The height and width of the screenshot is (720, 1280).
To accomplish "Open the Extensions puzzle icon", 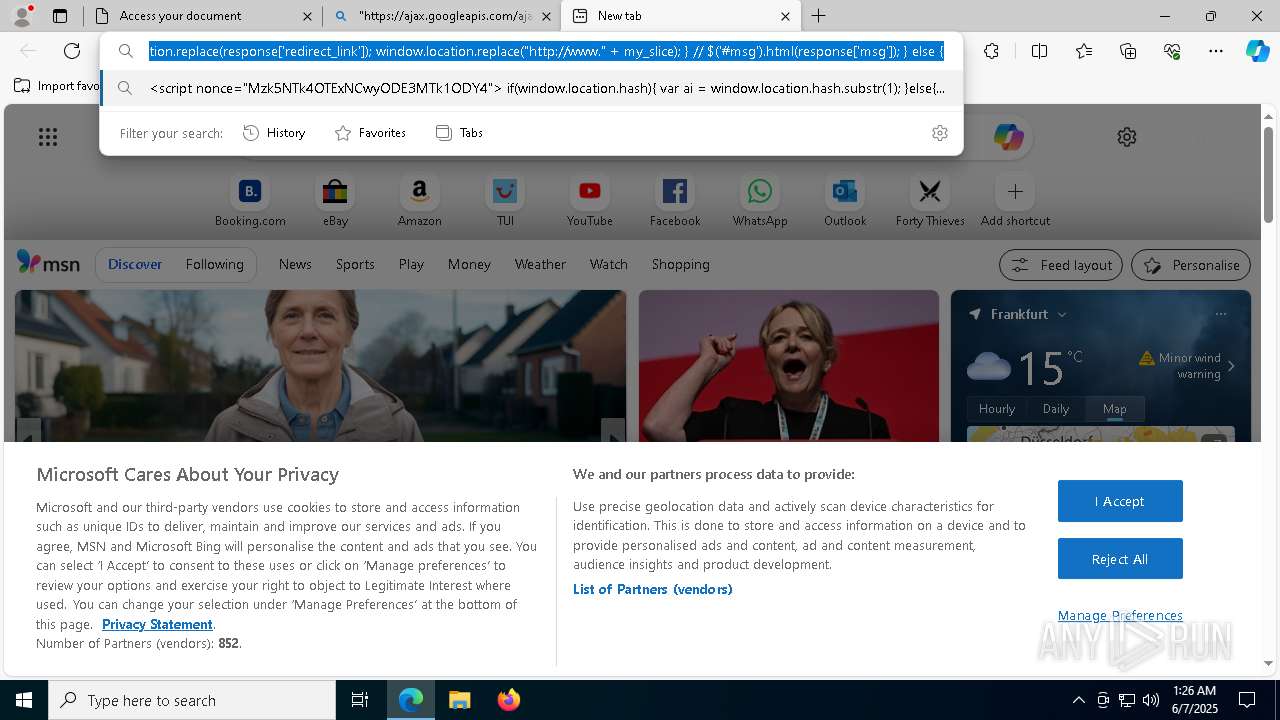I will pos(991,51).
